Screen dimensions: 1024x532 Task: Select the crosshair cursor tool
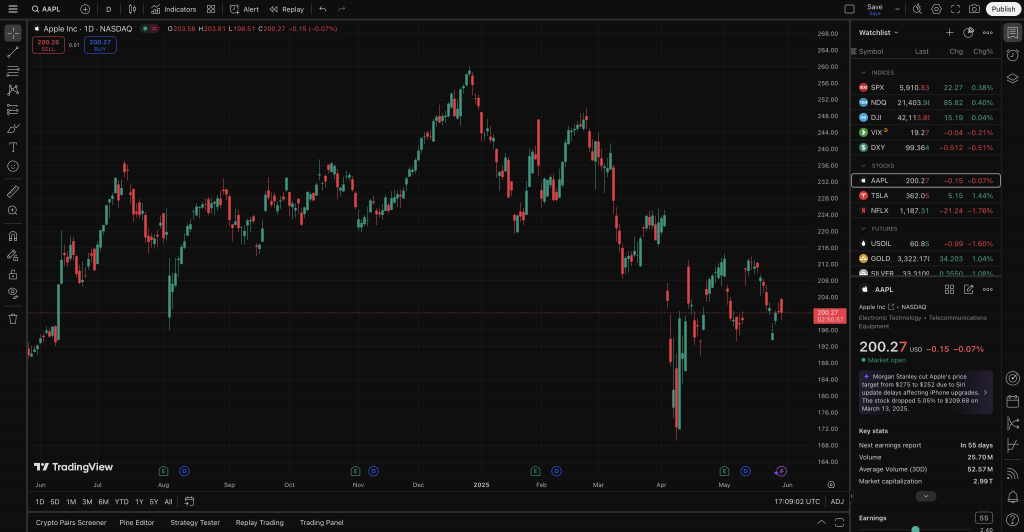pyautogui.click(x=13, y=33)
